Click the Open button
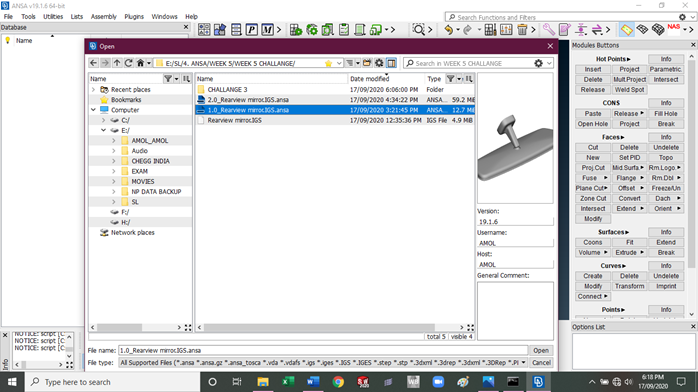 pyautogui.click(x=541, y=351)
